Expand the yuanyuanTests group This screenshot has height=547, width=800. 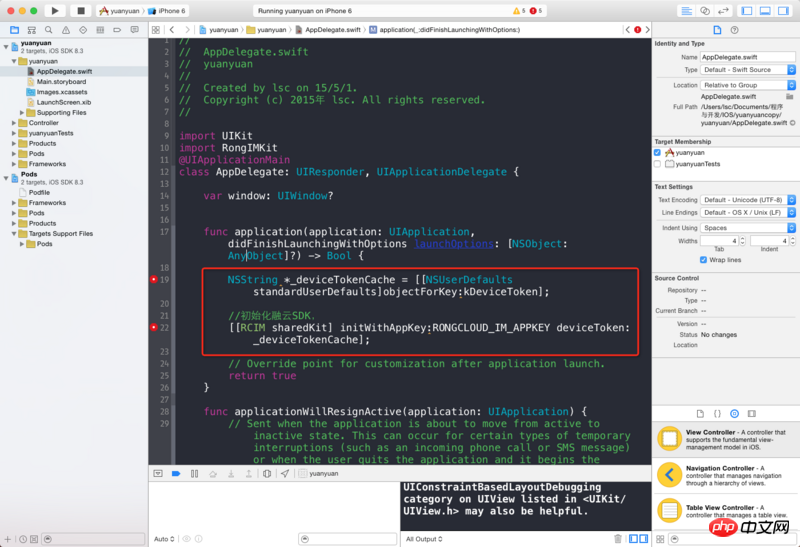[x=14, y=133]
